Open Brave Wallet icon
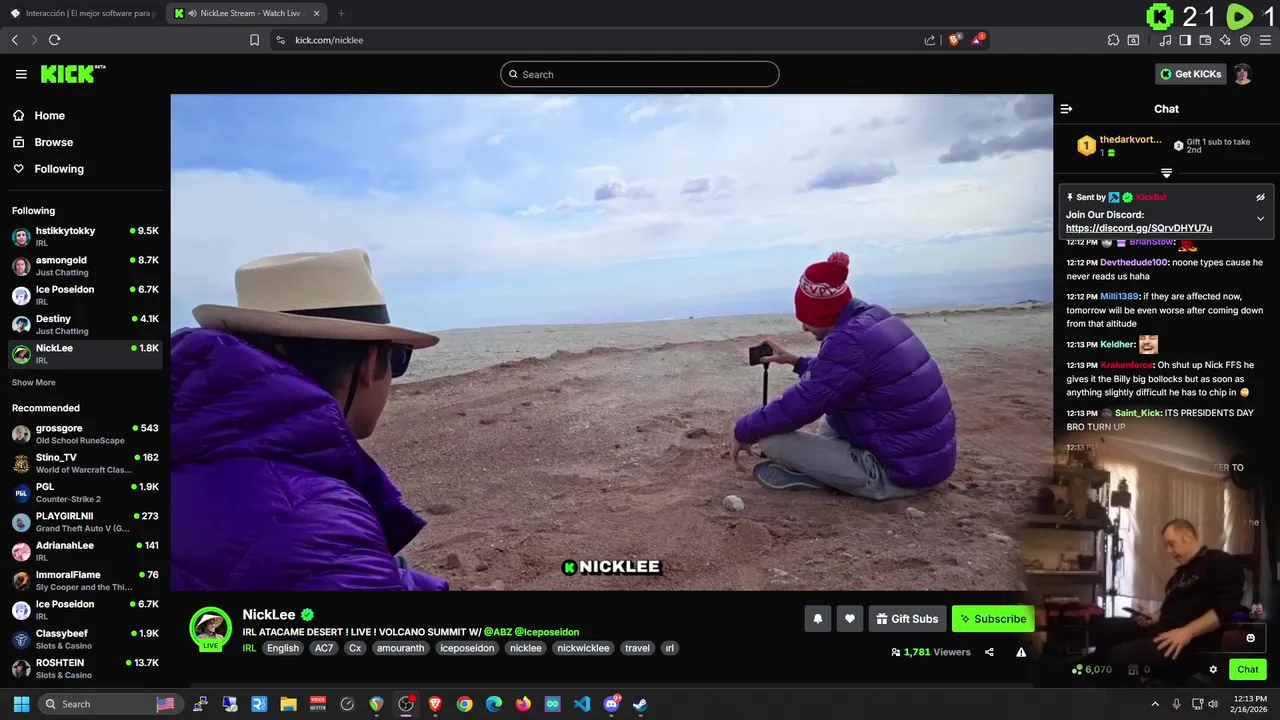1280x720 pixels. pos(1205,40)
